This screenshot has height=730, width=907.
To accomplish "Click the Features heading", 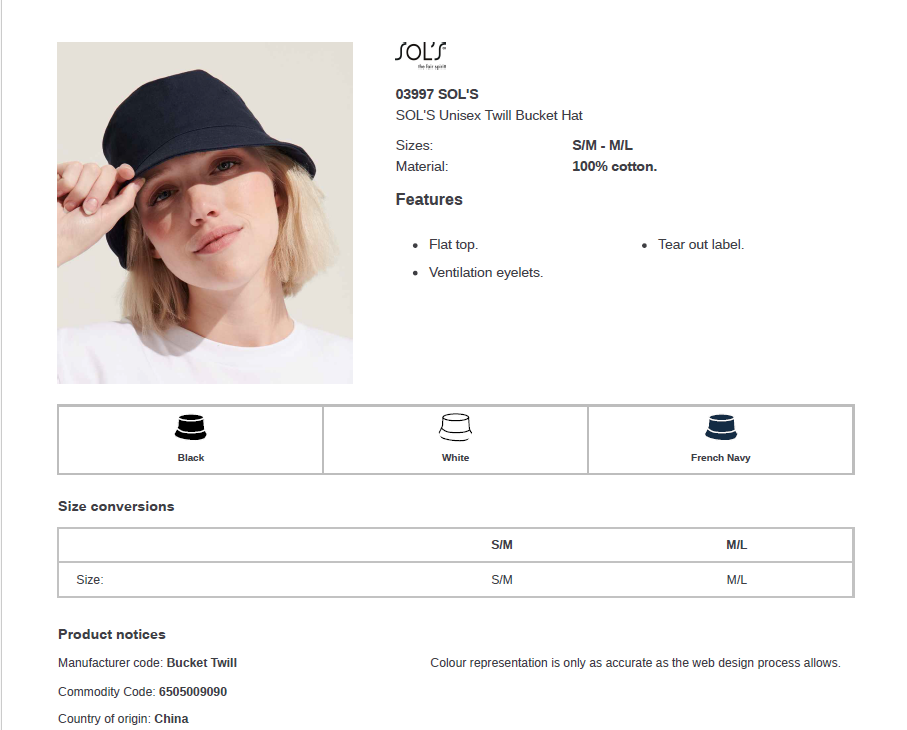I will click(x=429, y=200).
